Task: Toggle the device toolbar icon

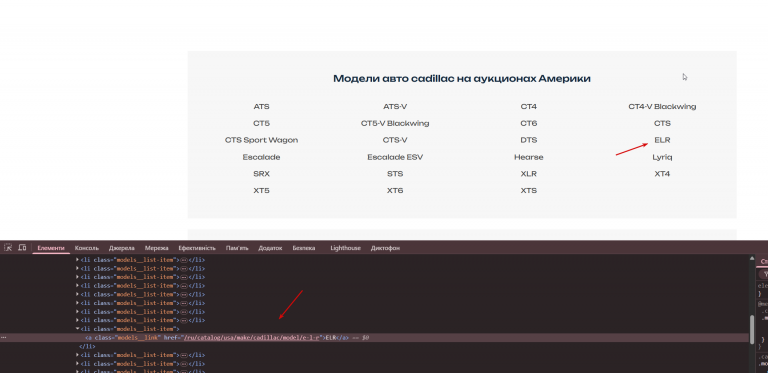Action: (22, 248)
